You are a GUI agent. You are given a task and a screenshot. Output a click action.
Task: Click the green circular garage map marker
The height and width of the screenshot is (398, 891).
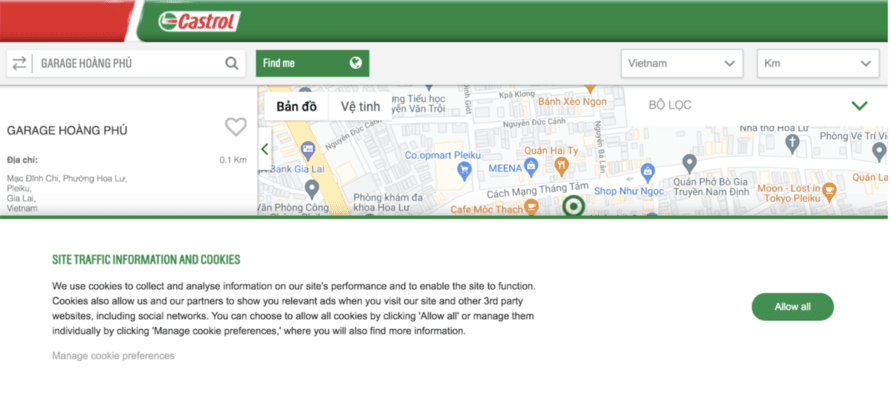[573, 206]
